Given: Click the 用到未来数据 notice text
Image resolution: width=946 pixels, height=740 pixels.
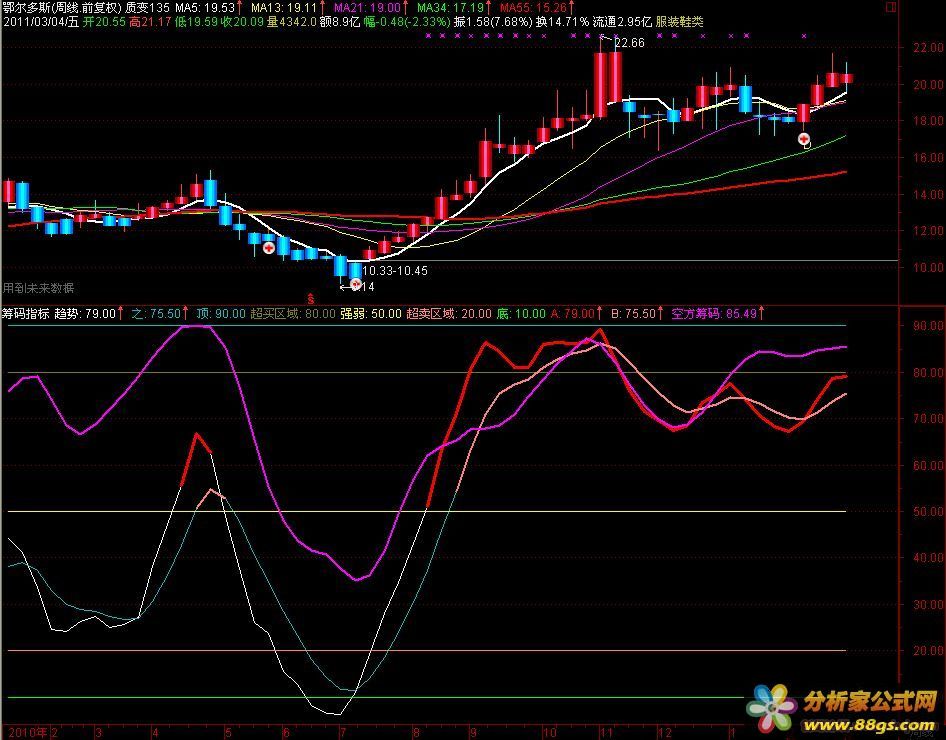Looking at the screenshot, I should (x=38, y=288).
